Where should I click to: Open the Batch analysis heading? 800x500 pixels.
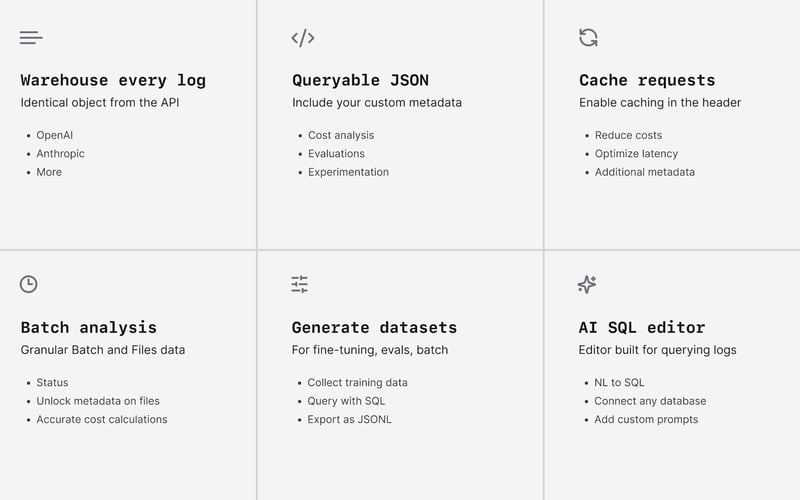click(x=89, y=327)
